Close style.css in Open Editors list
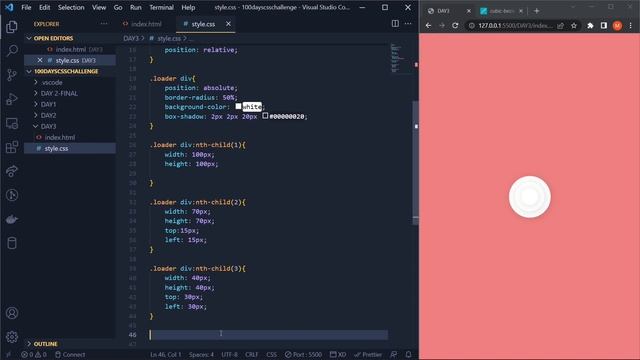This screenshot has width=640, height=360. pyautogui.click(x=40, y=60)
